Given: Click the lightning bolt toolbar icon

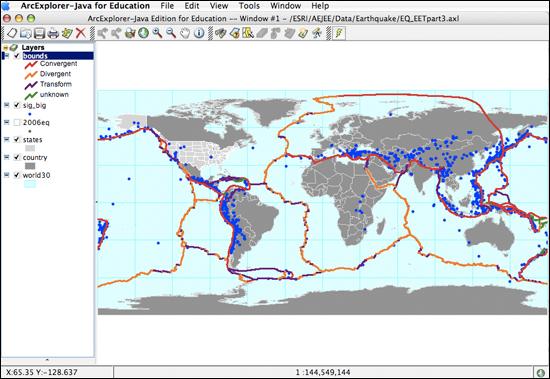Looking at the screenshot, I should tap(338, 33).
